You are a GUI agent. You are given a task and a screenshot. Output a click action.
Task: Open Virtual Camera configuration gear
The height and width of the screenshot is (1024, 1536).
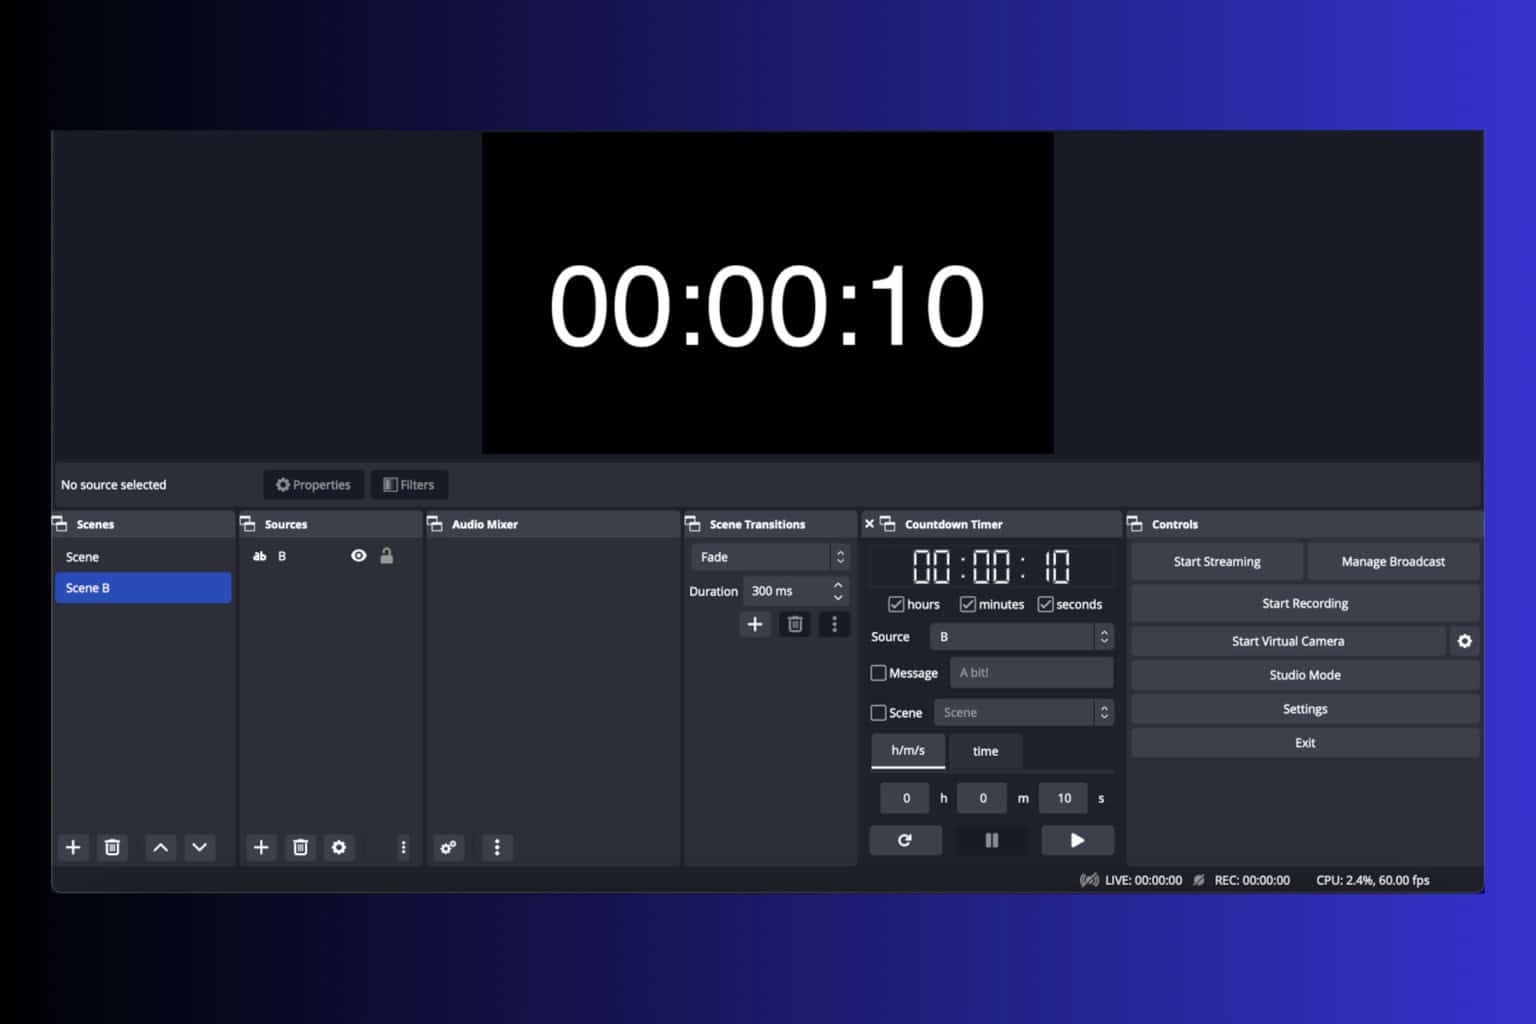(1464, 641)
